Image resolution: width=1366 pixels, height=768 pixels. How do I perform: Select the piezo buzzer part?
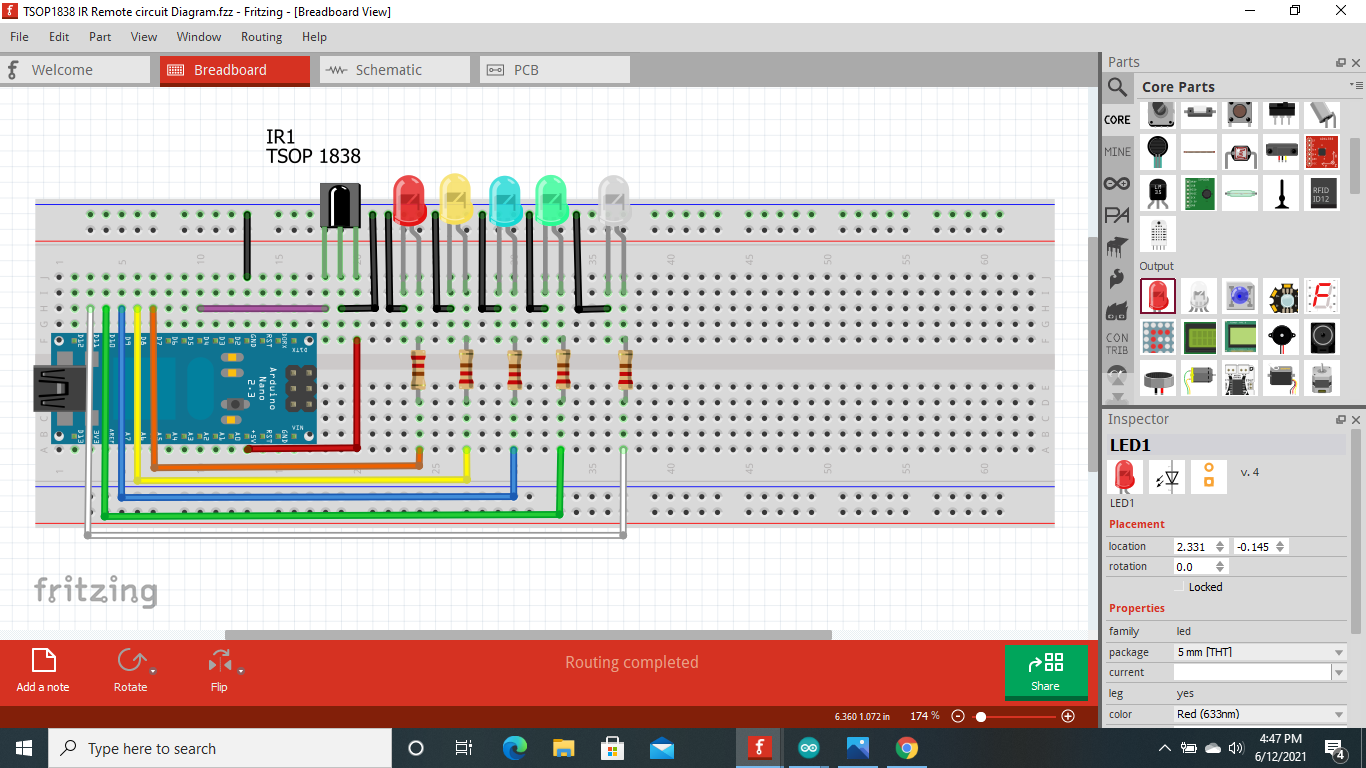[1281, 337]
